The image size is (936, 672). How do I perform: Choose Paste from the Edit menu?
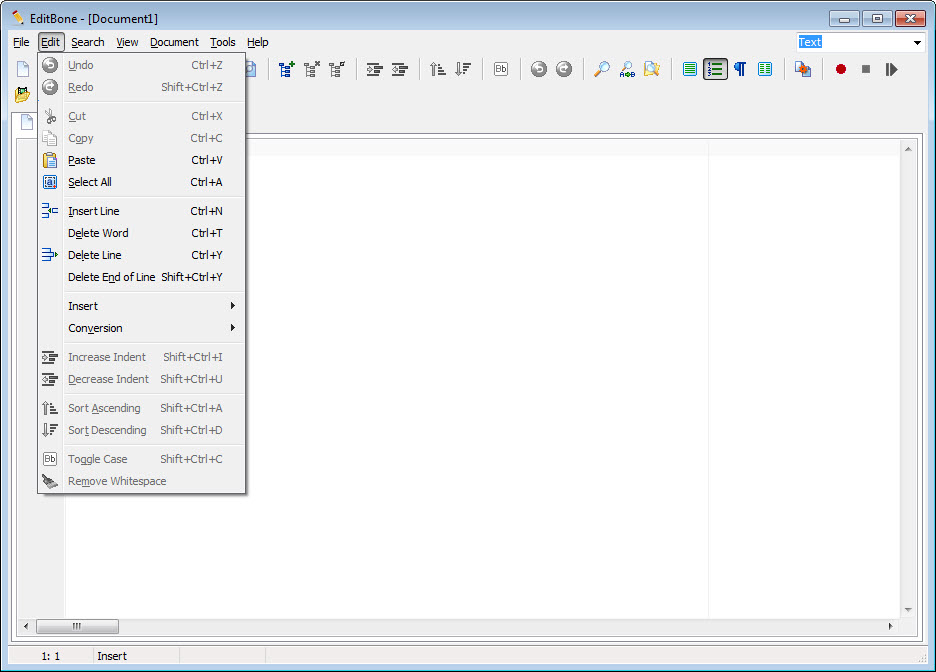tap(141, 161)
